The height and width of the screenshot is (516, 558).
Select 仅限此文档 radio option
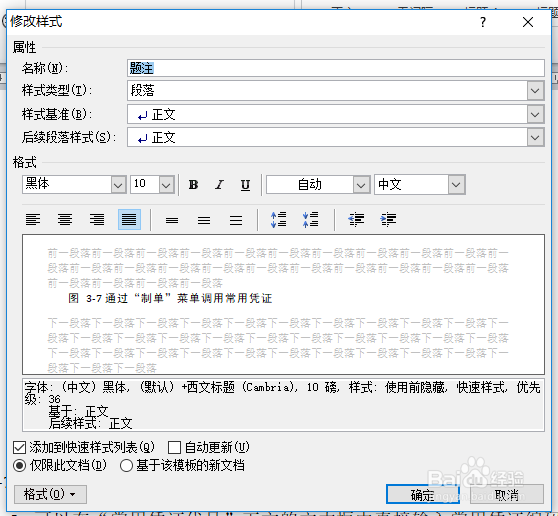coord(20,465)
